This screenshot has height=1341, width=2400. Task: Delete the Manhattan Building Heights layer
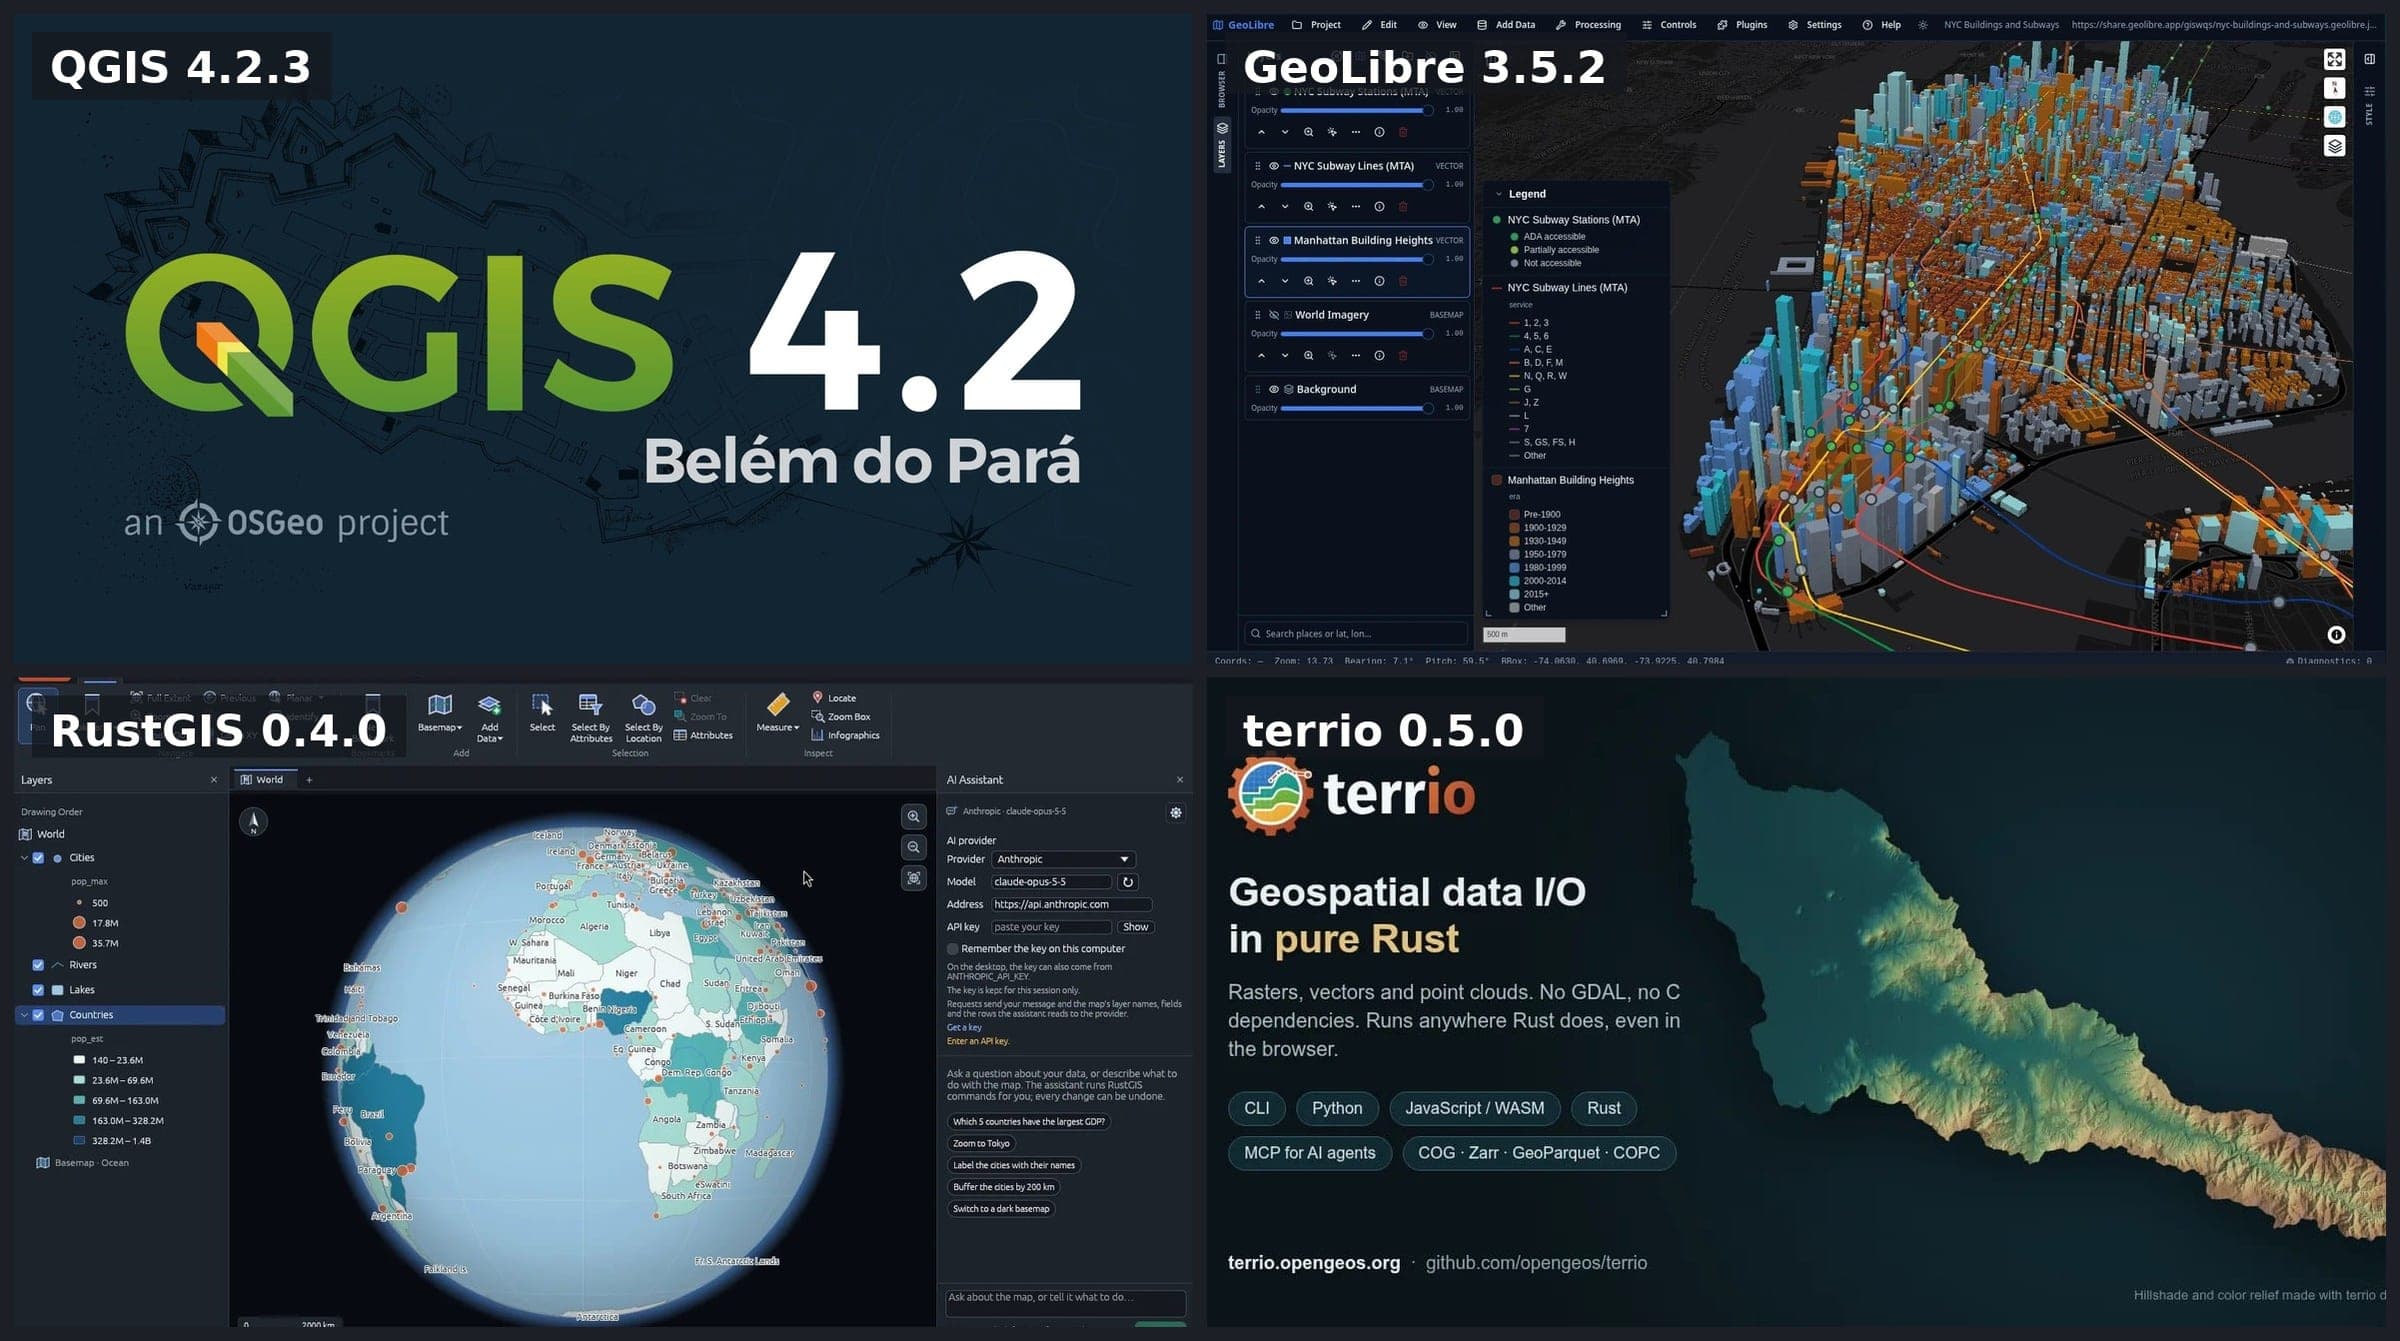pyautogui.click(x=1403, y=281)
